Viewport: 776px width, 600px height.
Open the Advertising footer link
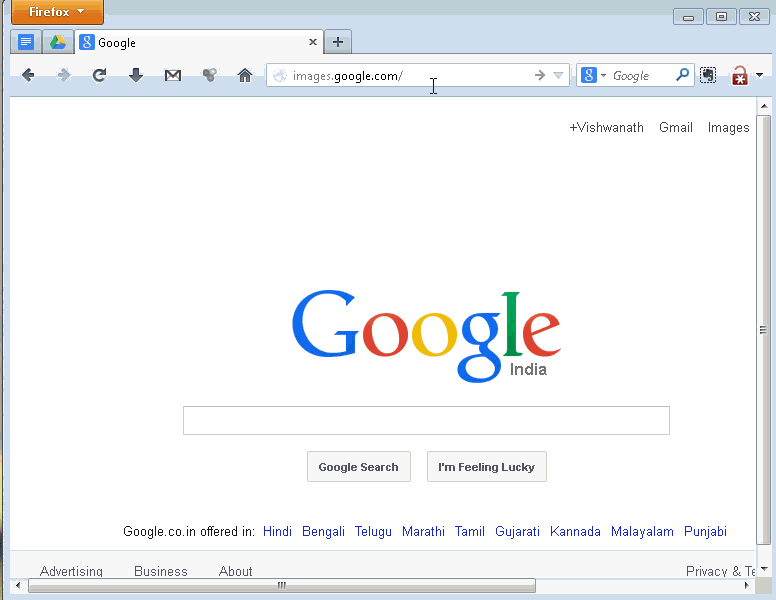(71, 571)
